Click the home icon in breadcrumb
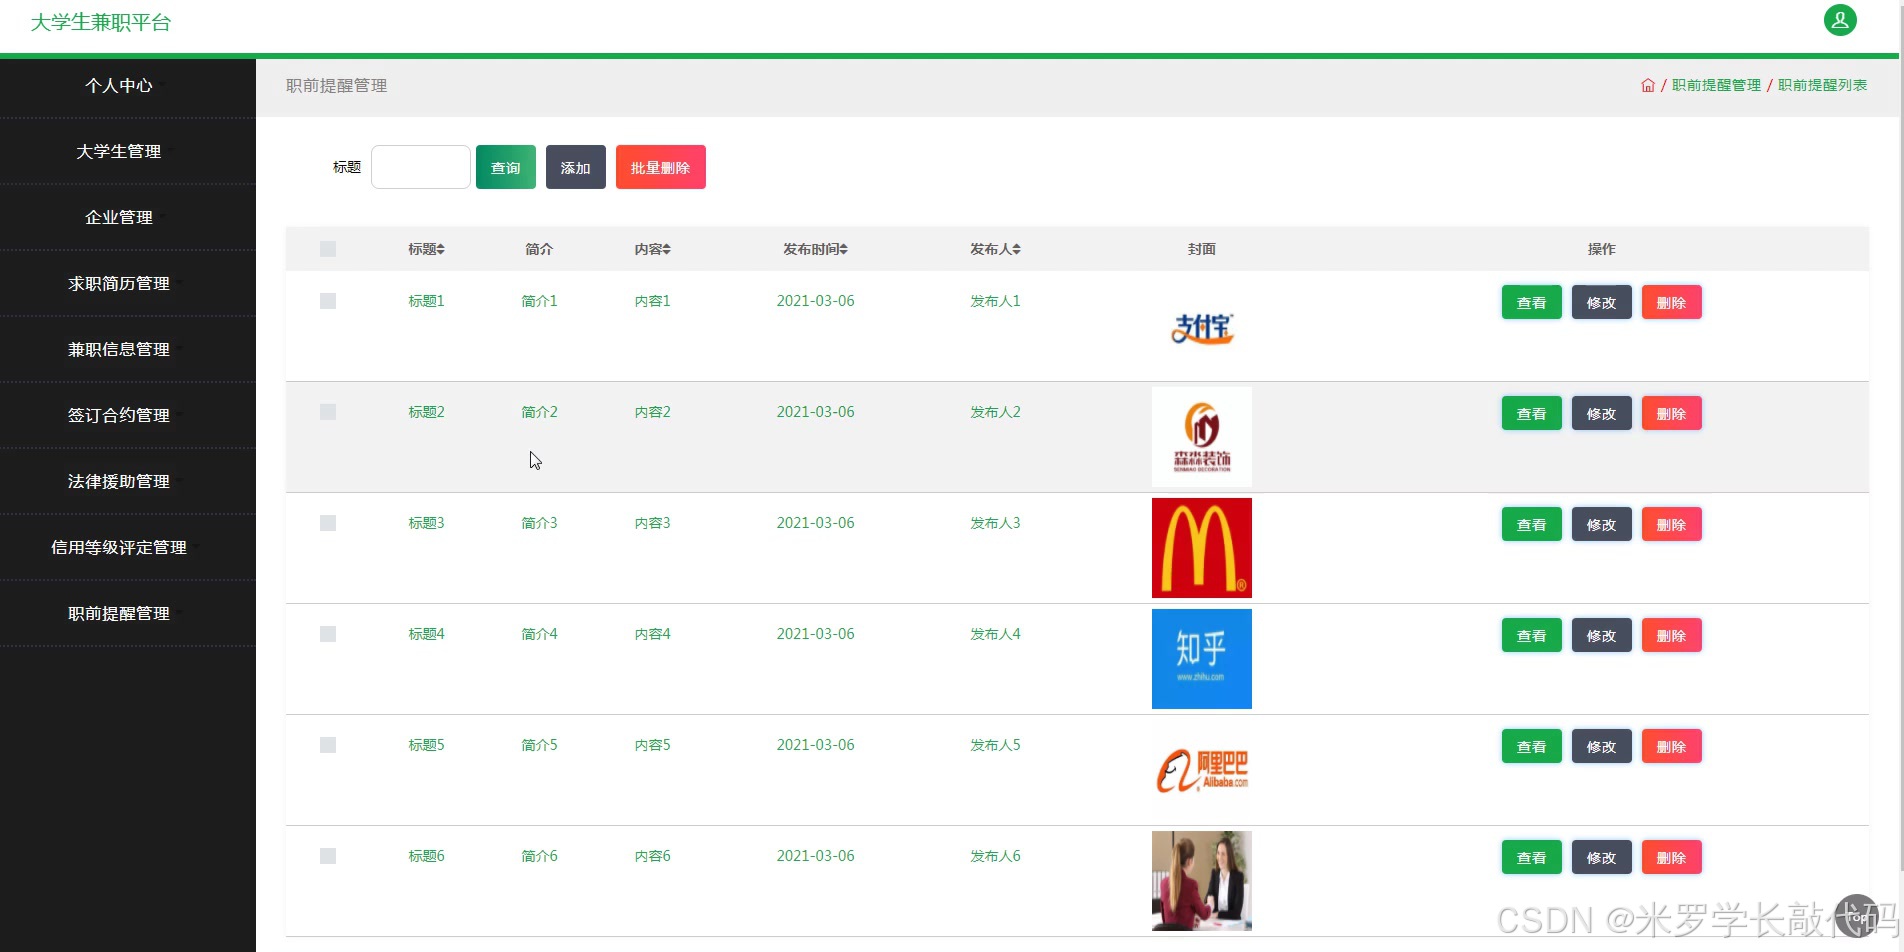The image size is (1904, 952). 1648,86
